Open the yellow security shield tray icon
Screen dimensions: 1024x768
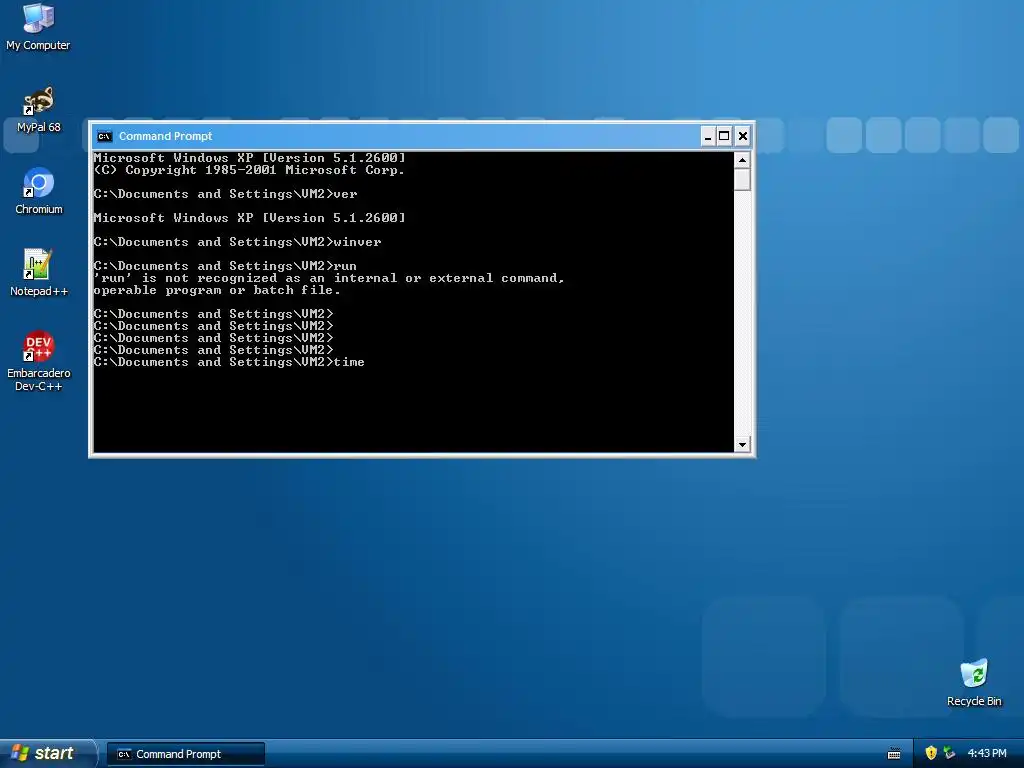click(931, 753)
